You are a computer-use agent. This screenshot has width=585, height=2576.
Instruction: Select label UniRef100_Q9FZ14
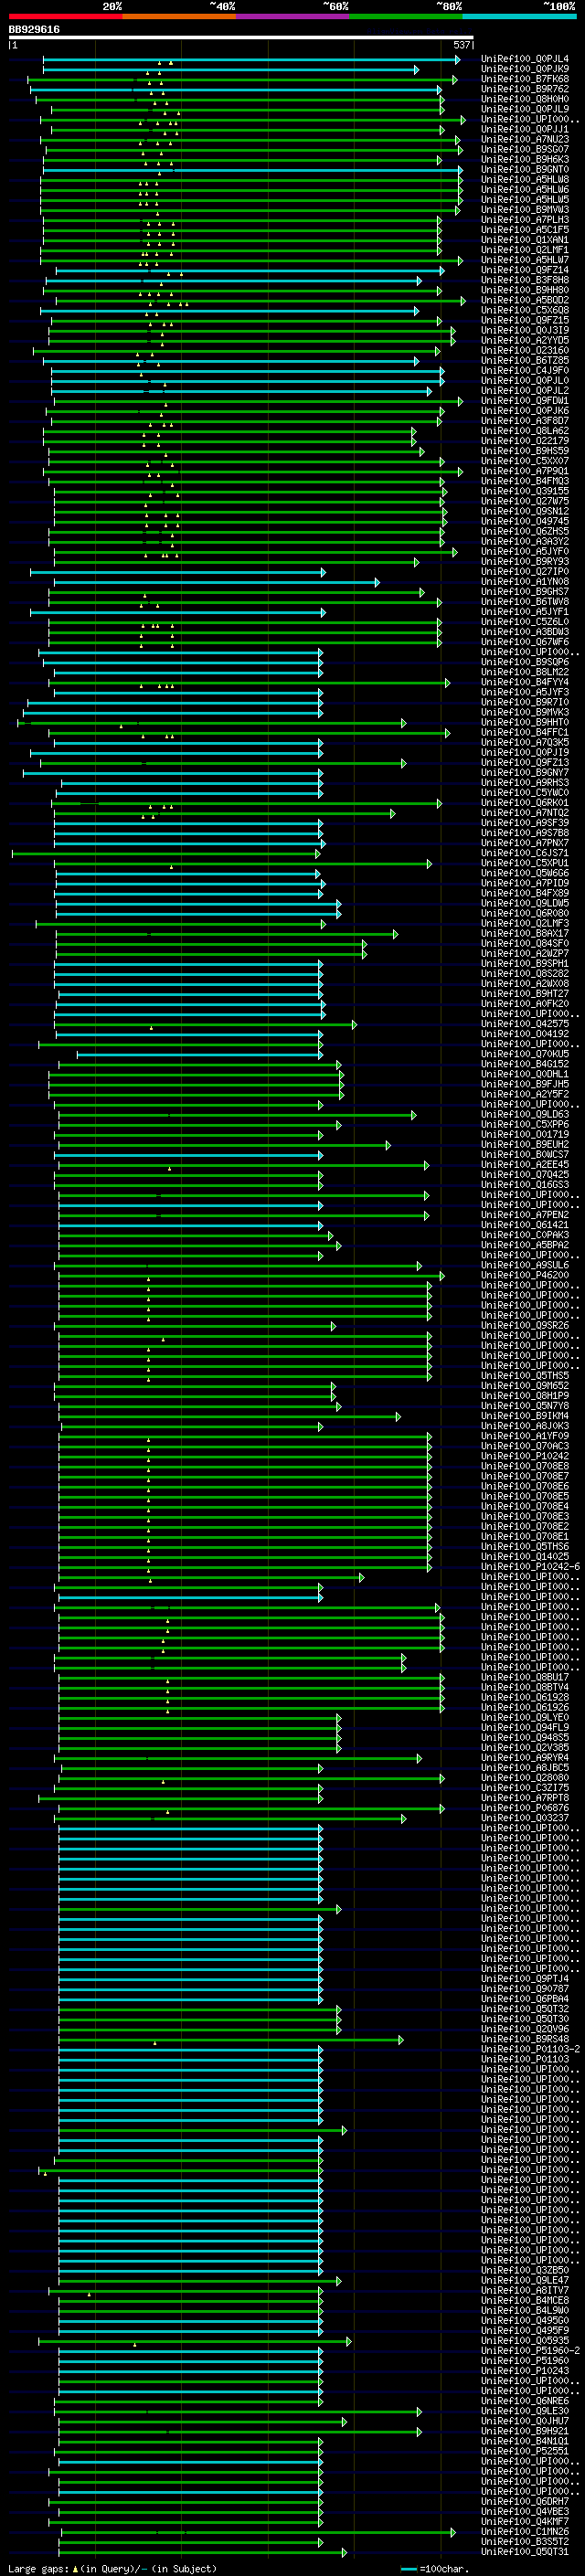pos(525,270)
